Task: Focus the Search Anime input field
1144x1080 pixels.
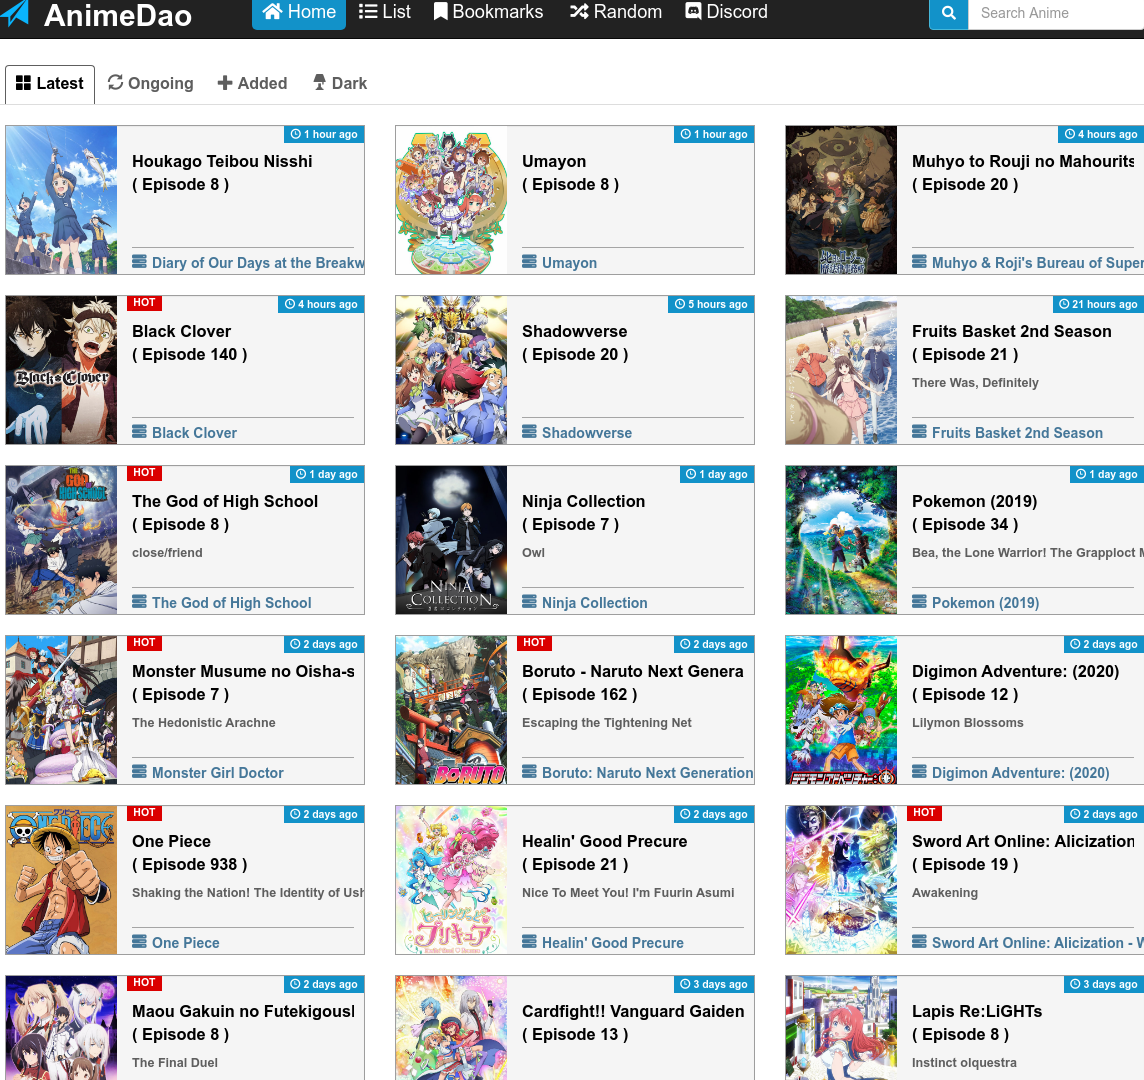Action: coord(1056,13)
